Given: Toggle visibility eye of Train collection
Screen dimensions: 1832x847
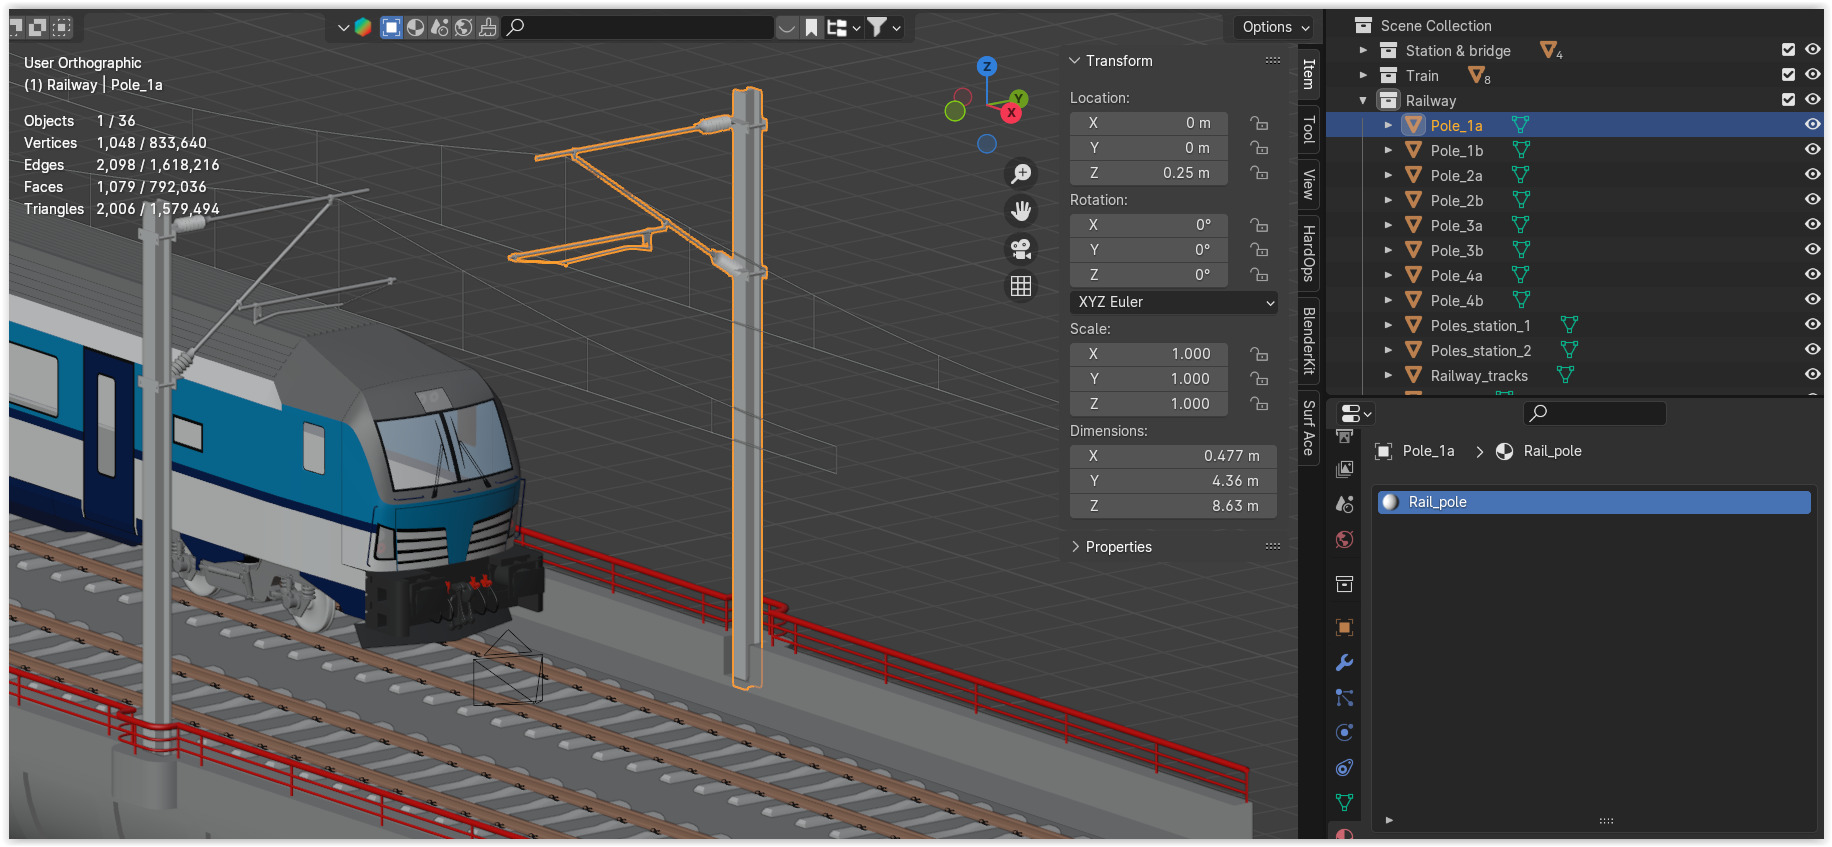Looking at the screenshot, I should coord(1812,75).
